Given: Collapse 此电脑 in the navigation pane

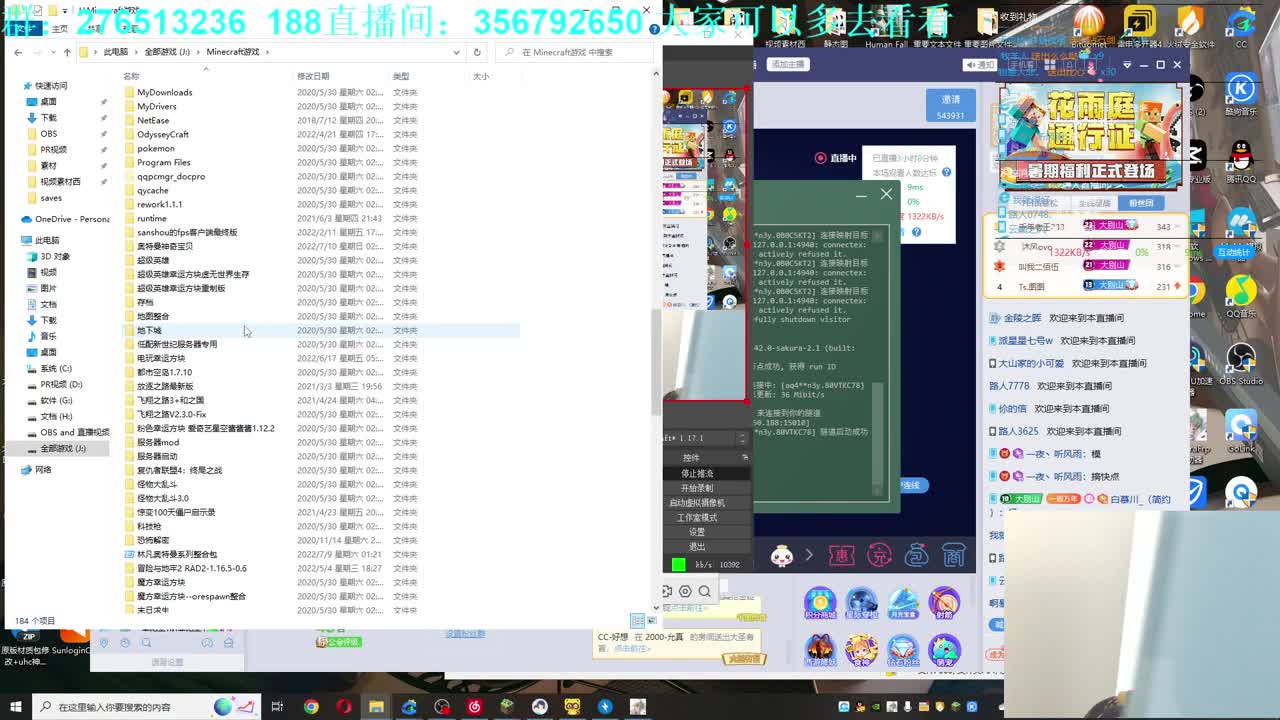Looking at the screenshot, I should point(16,240).
